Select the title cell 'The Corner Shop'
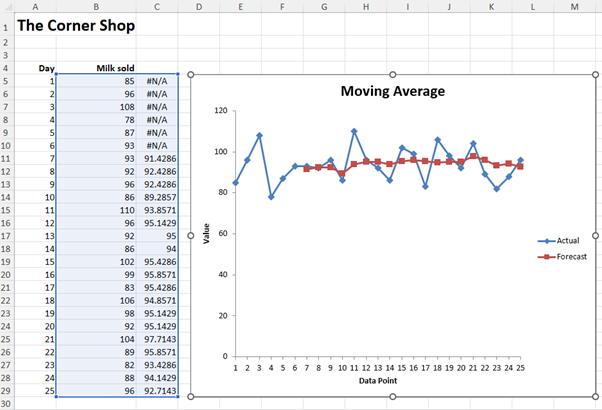Screen dimensions: 602x410 (x=76, y=26)
